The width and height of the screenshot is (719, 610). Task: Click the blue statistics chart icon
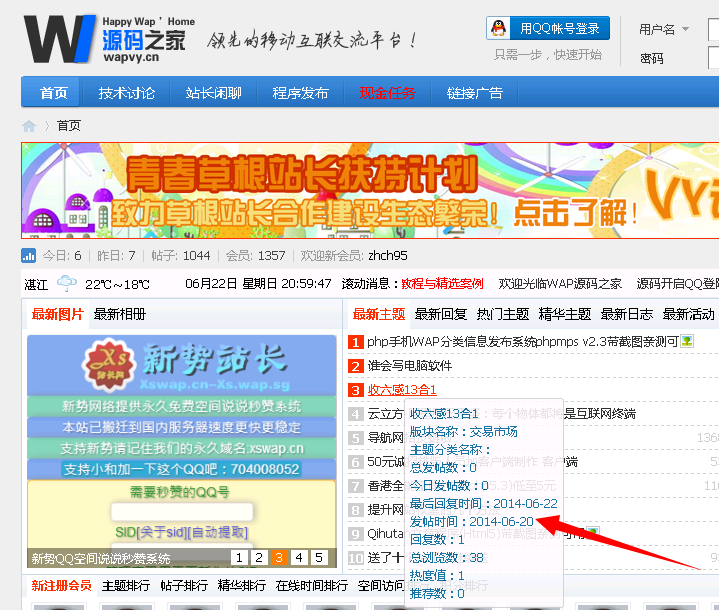tap(28, 255)
